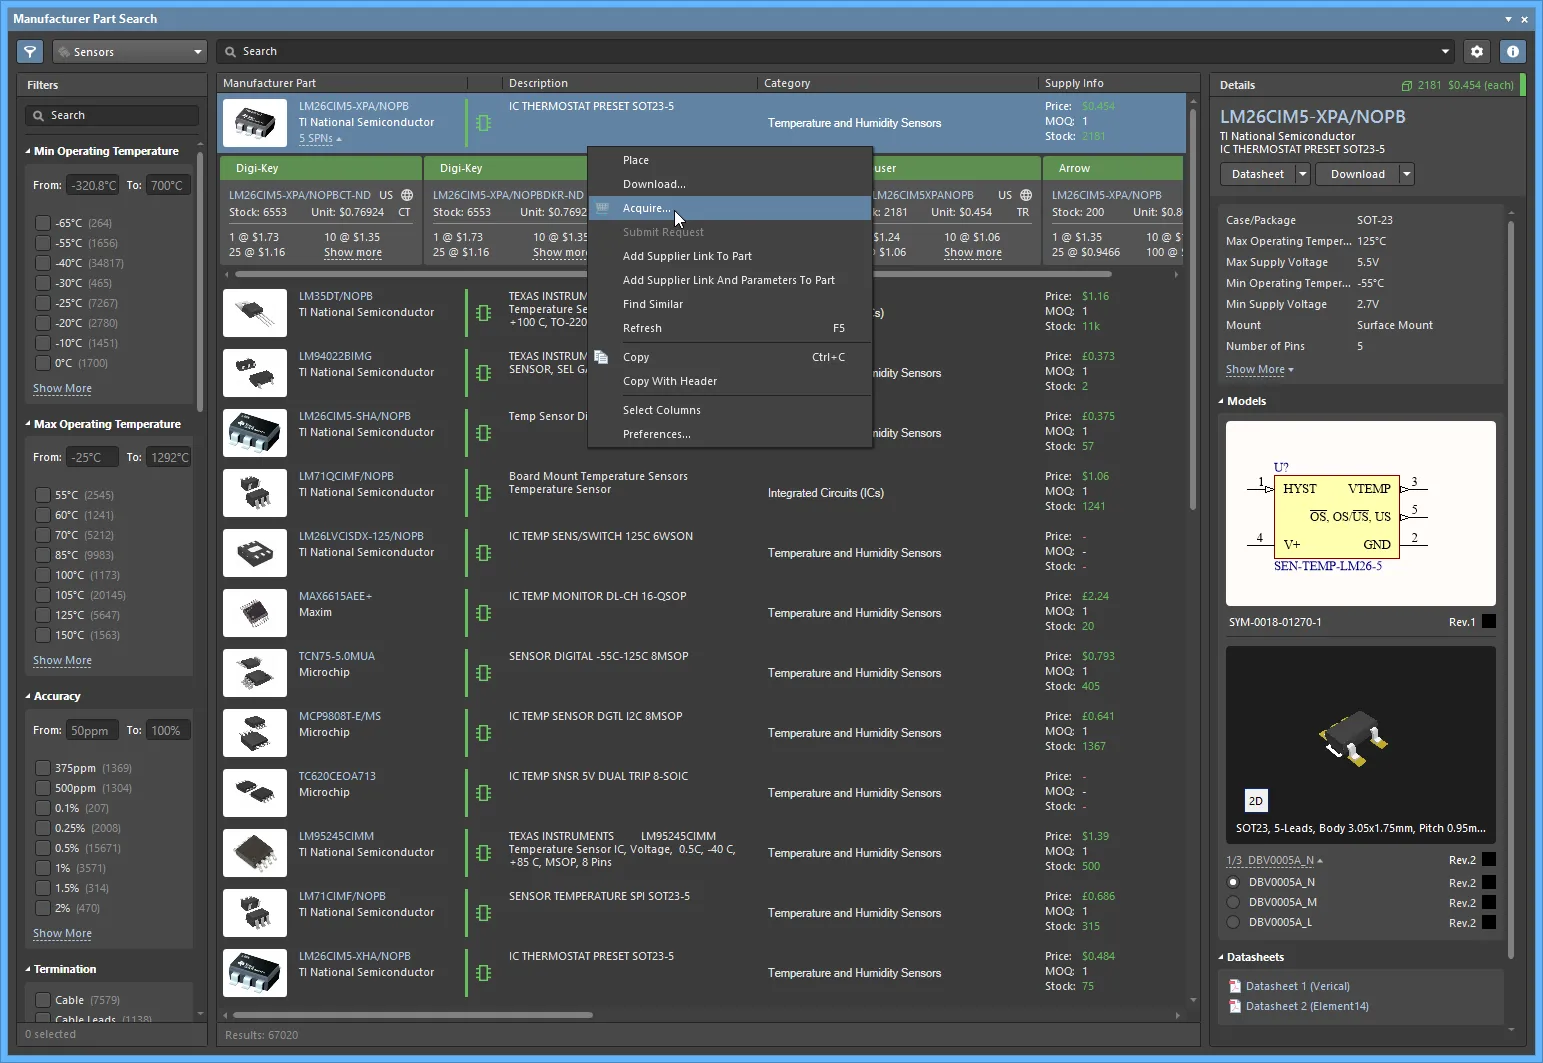Check the 0°C min temperature filter
This screenshot has height=1063, width=1543.
(x=43, y=363)
